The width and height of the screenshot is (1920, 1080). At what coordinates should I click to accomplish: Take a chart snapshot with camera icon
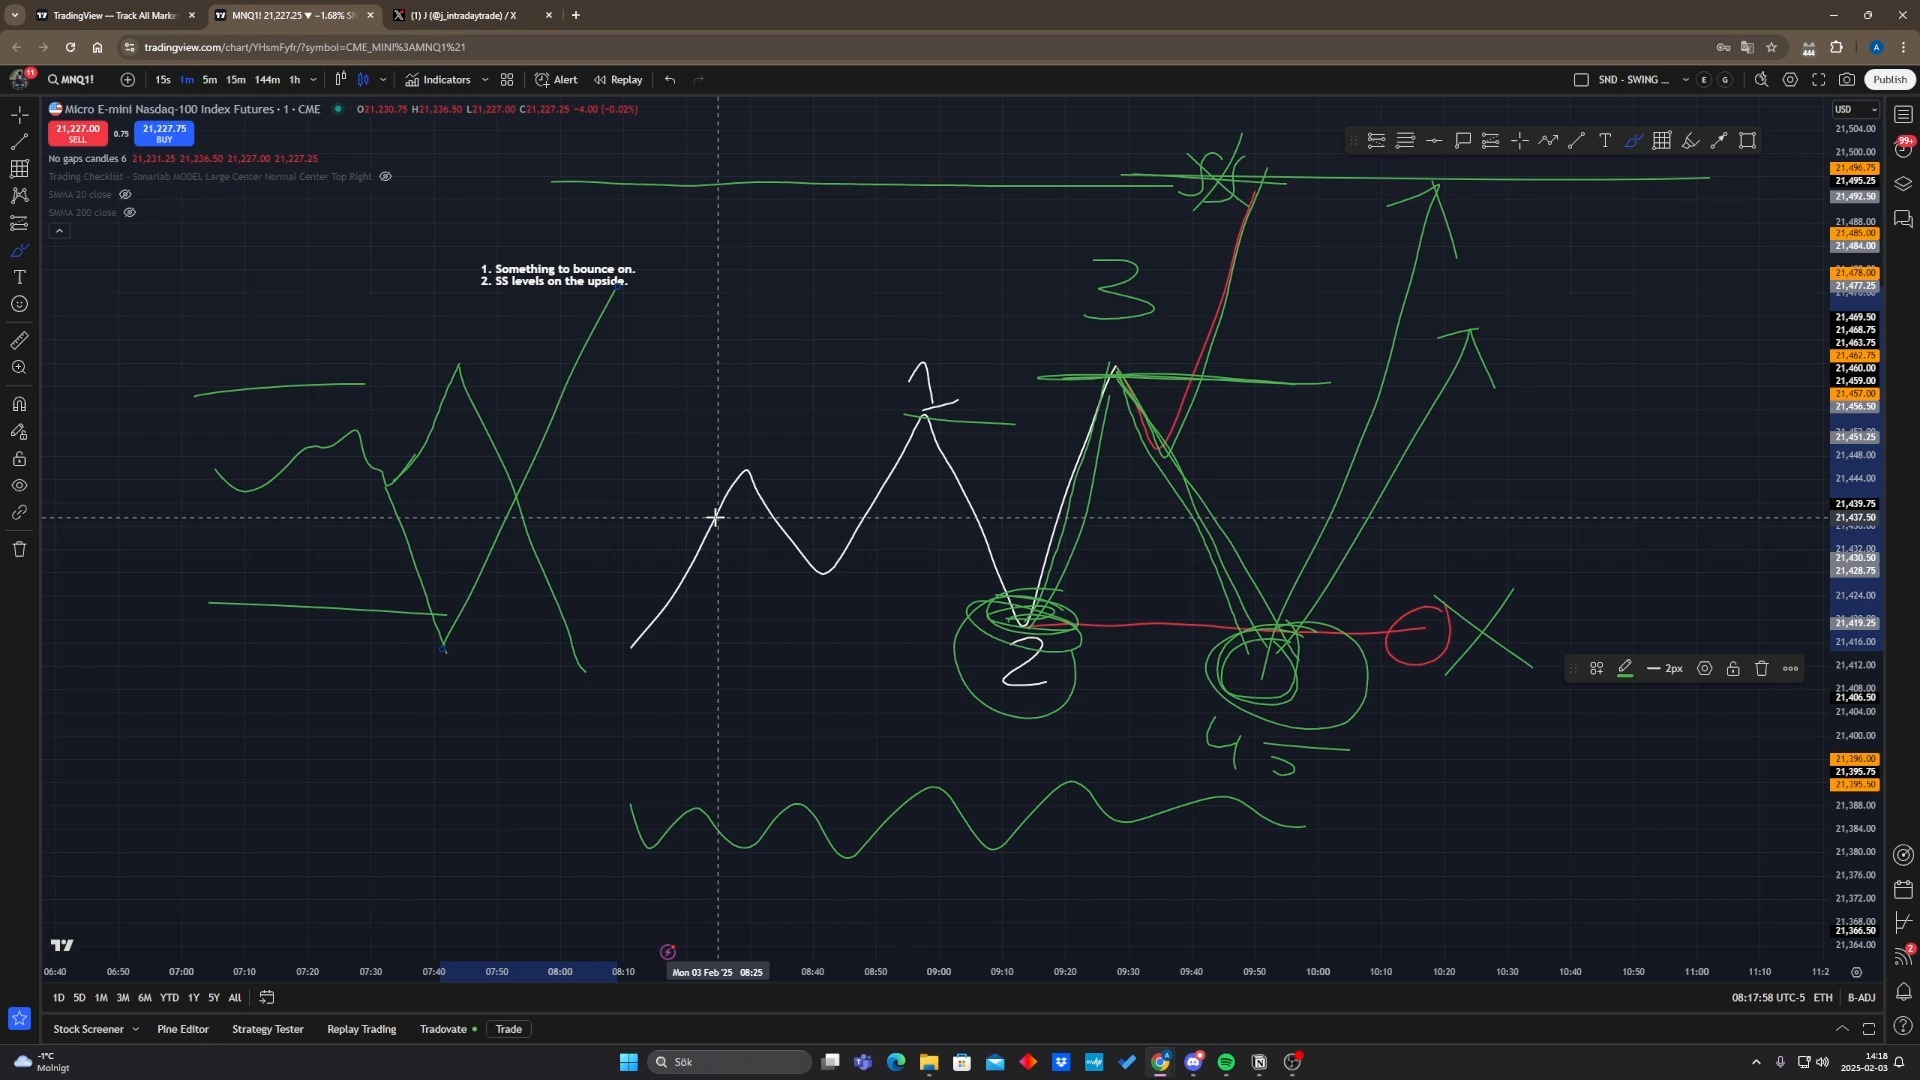[1847, 80]
